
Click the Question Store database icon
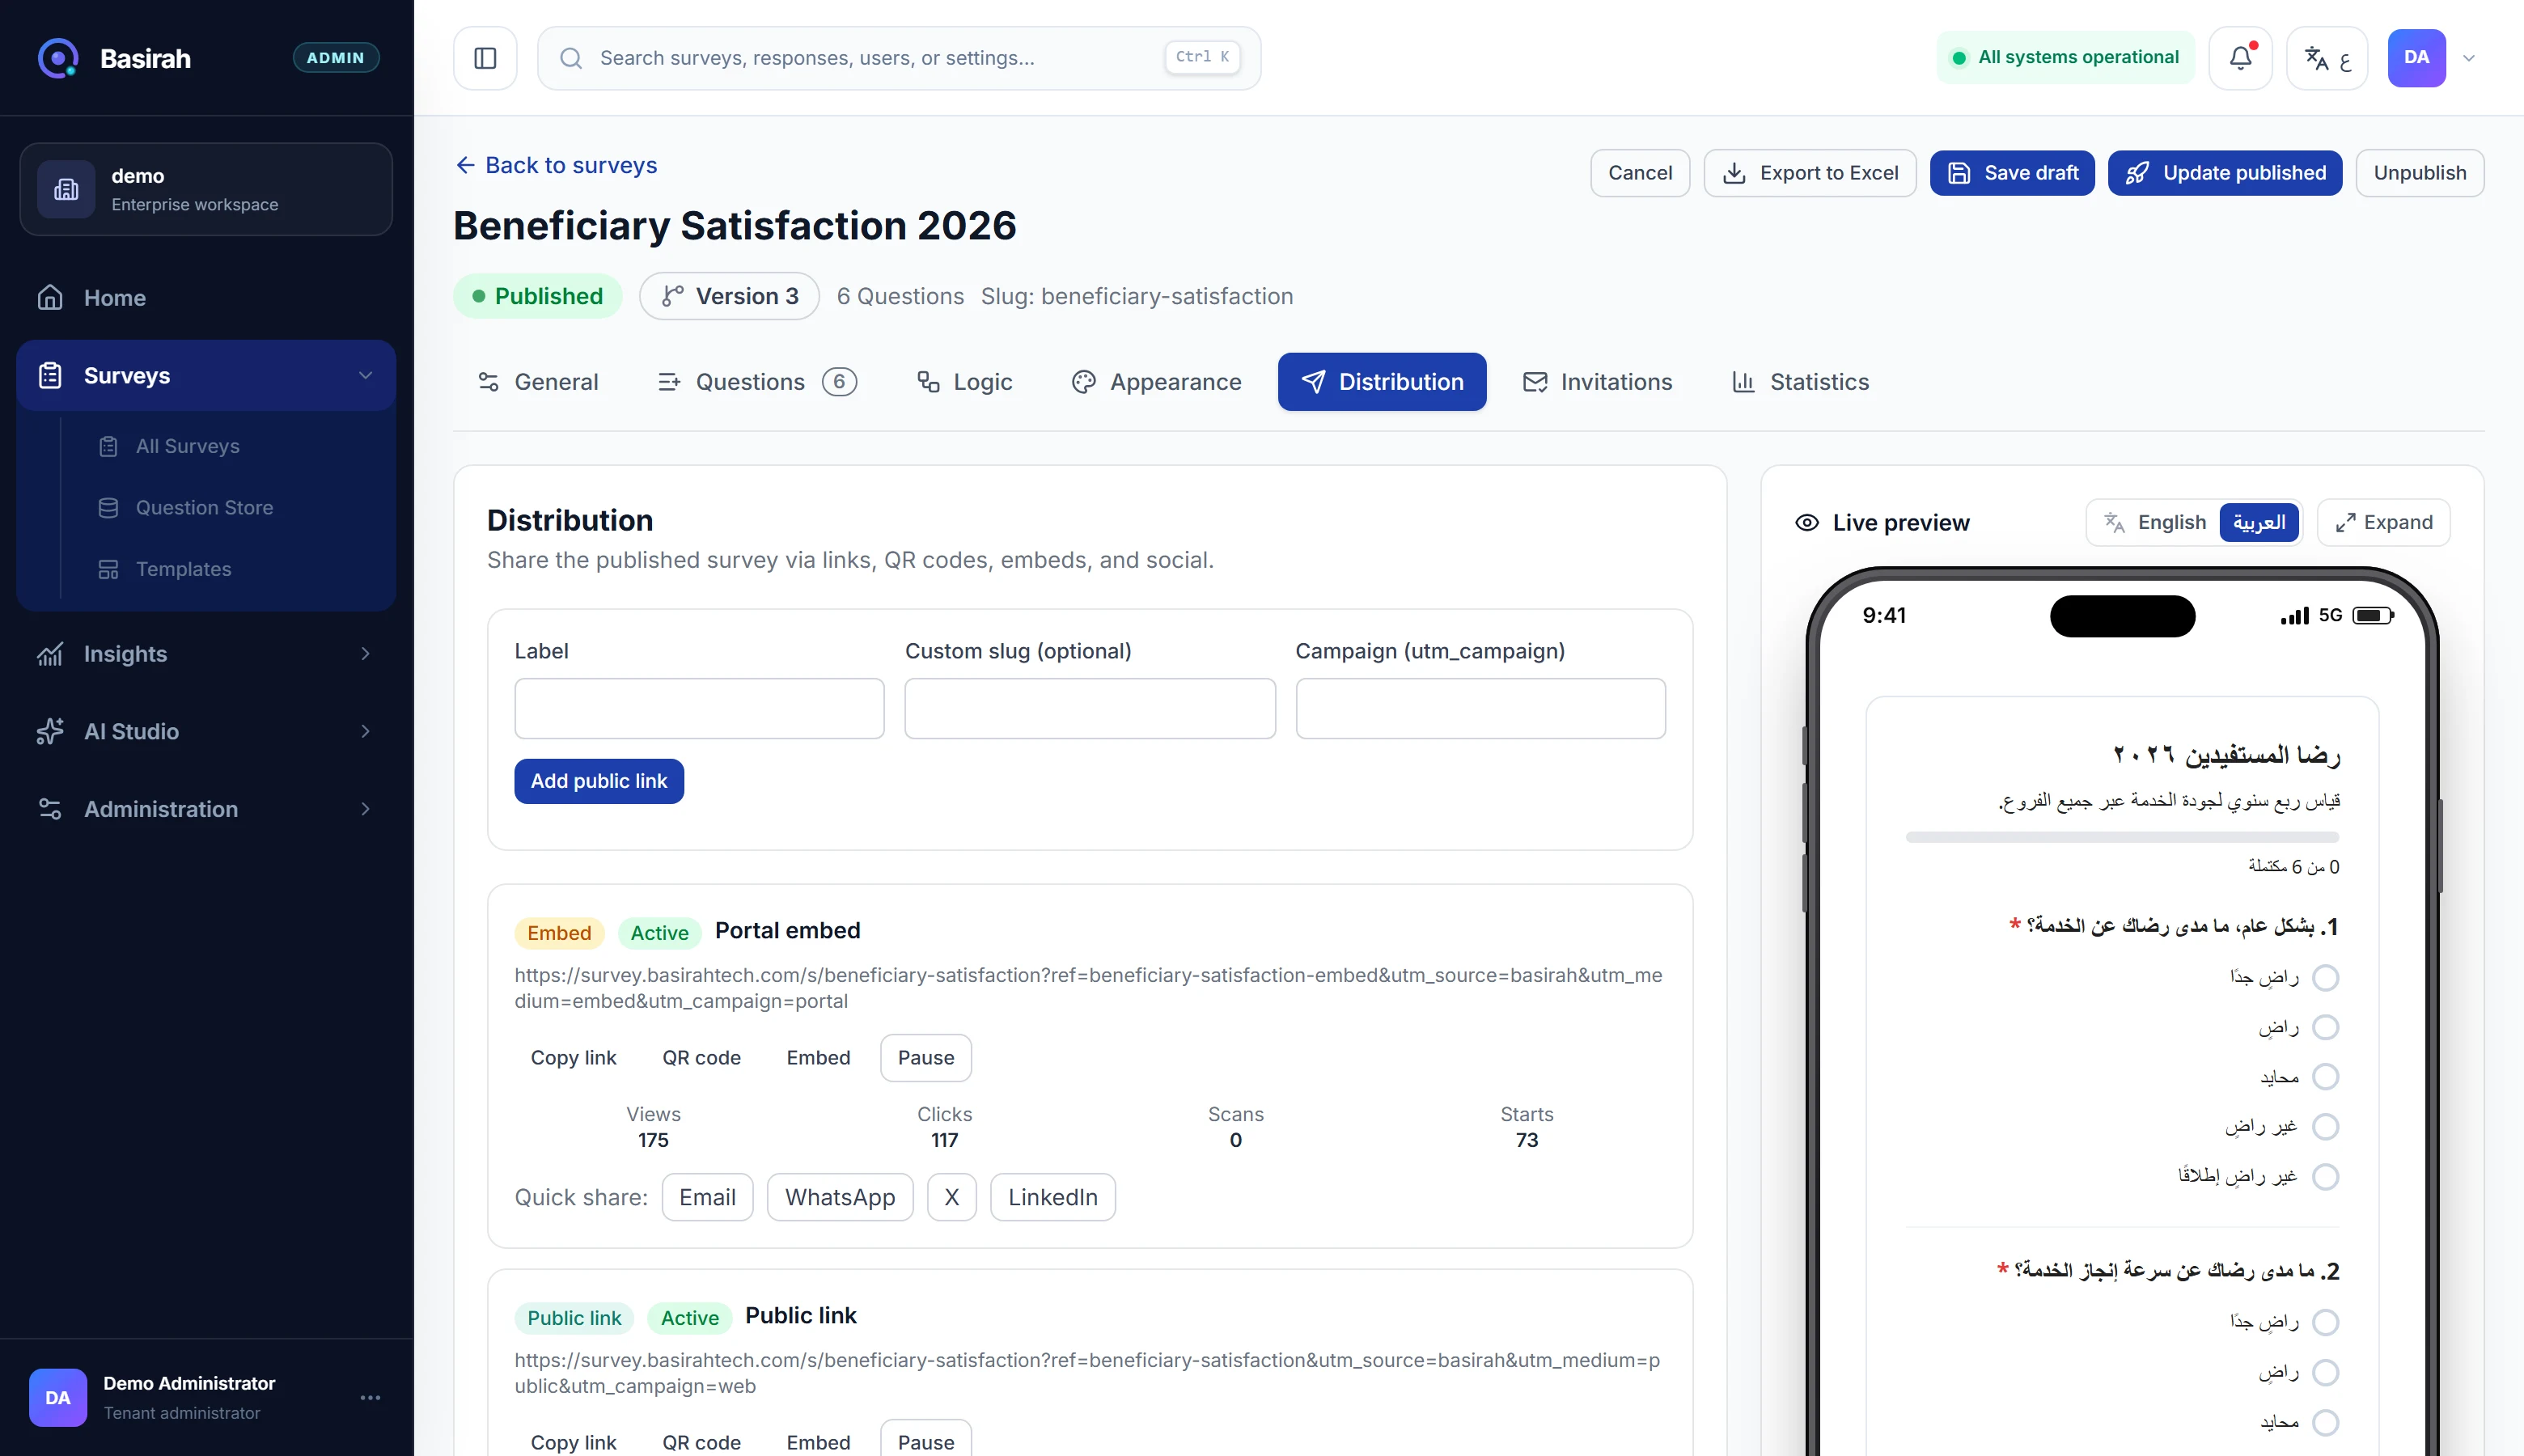click(108, 508)
